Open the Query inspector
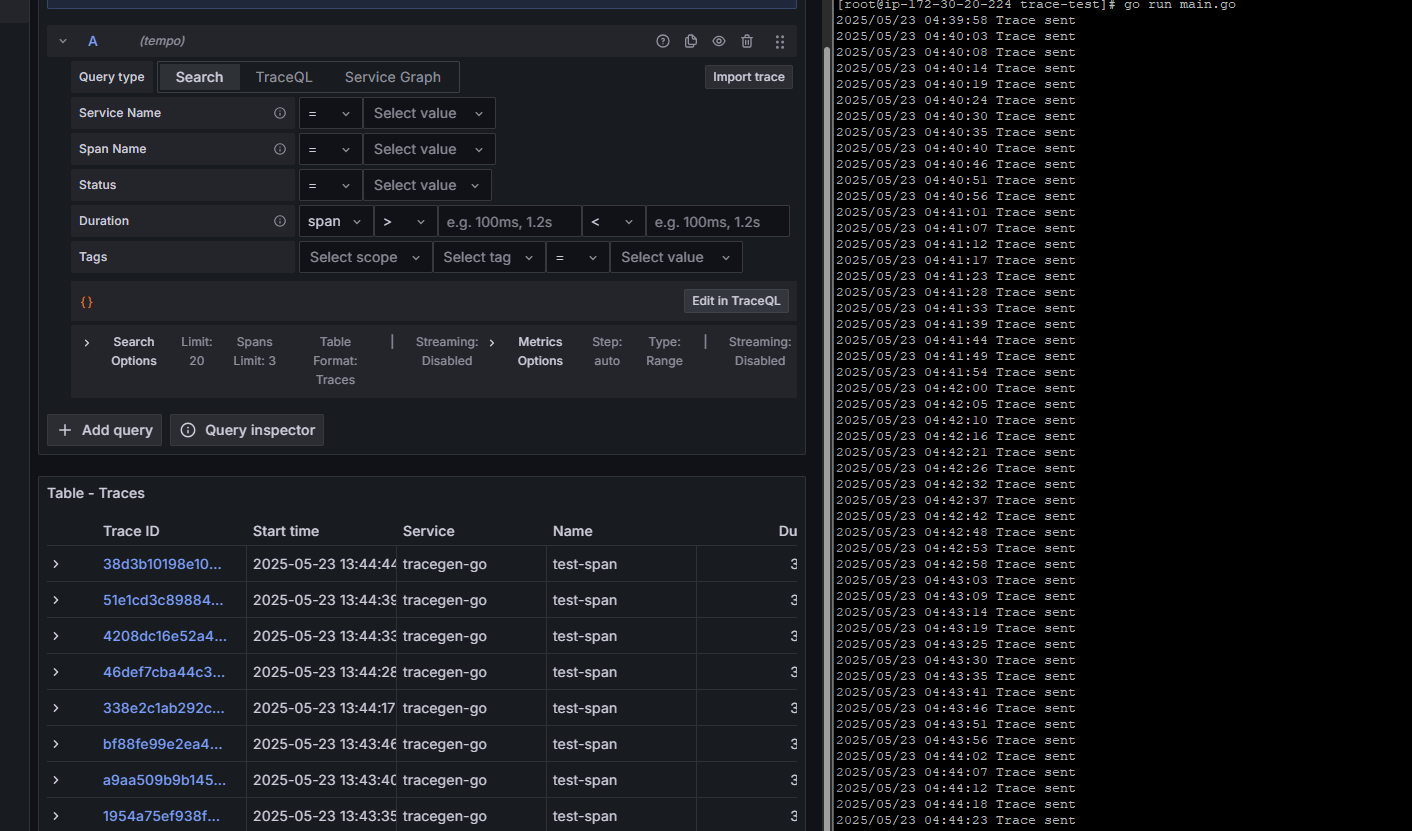1412x831 pixels. point(247,430)
